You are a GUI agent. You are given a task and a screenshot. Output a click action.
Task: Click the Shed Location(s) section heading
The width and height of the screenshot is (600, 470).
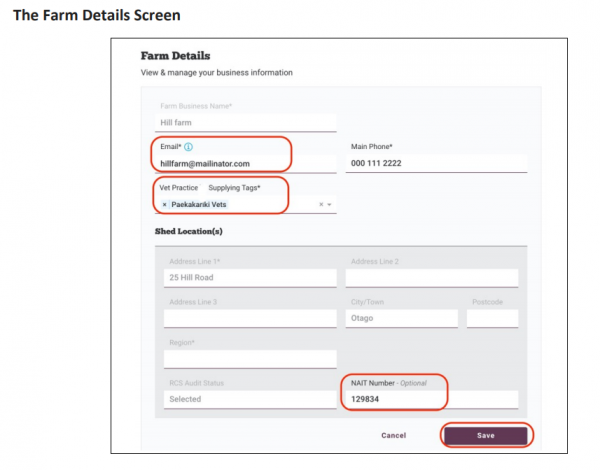pos(188,231)
